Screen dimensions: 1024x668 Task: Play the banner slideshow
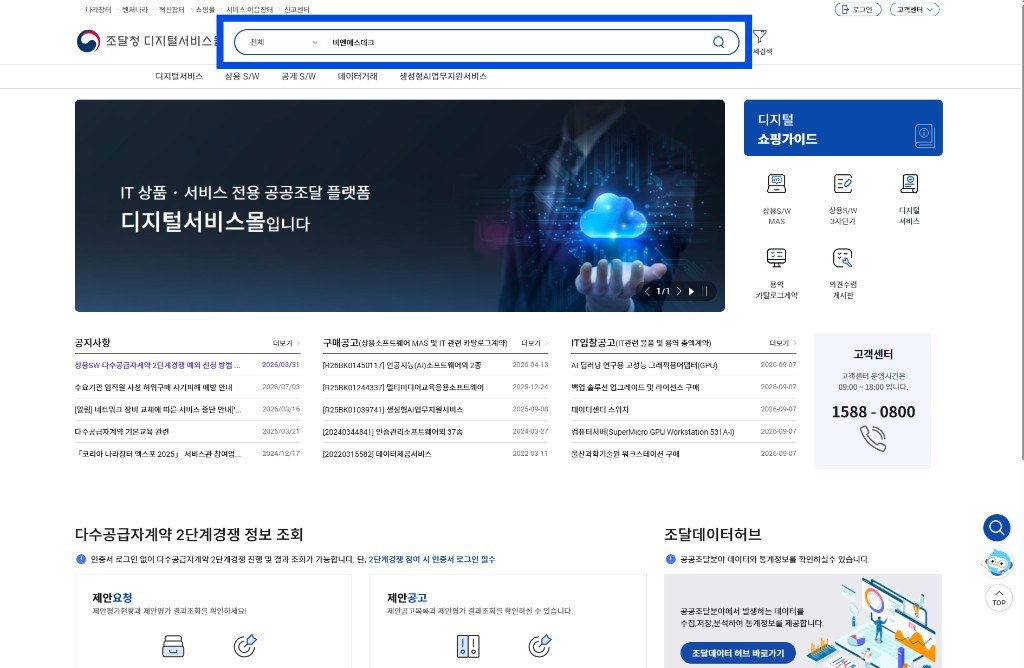click(x=692, y=291)
